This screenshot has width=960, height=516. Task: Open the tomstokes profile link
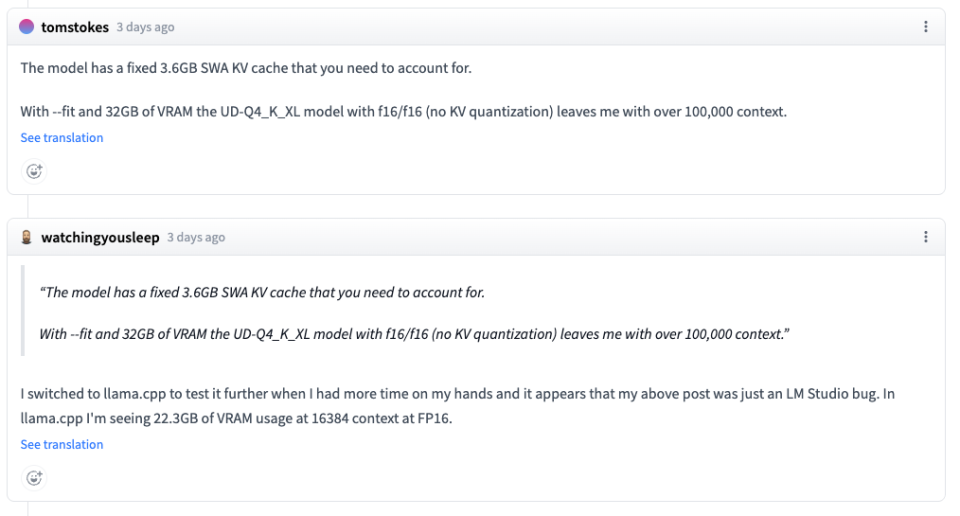(x=75, y=27)
